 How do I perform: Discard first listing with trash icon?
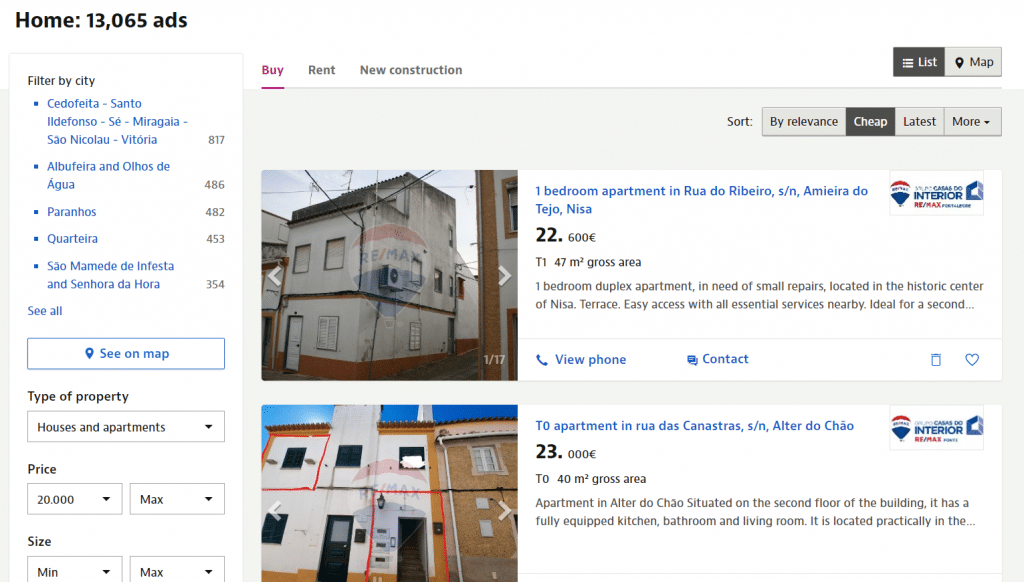936,359
